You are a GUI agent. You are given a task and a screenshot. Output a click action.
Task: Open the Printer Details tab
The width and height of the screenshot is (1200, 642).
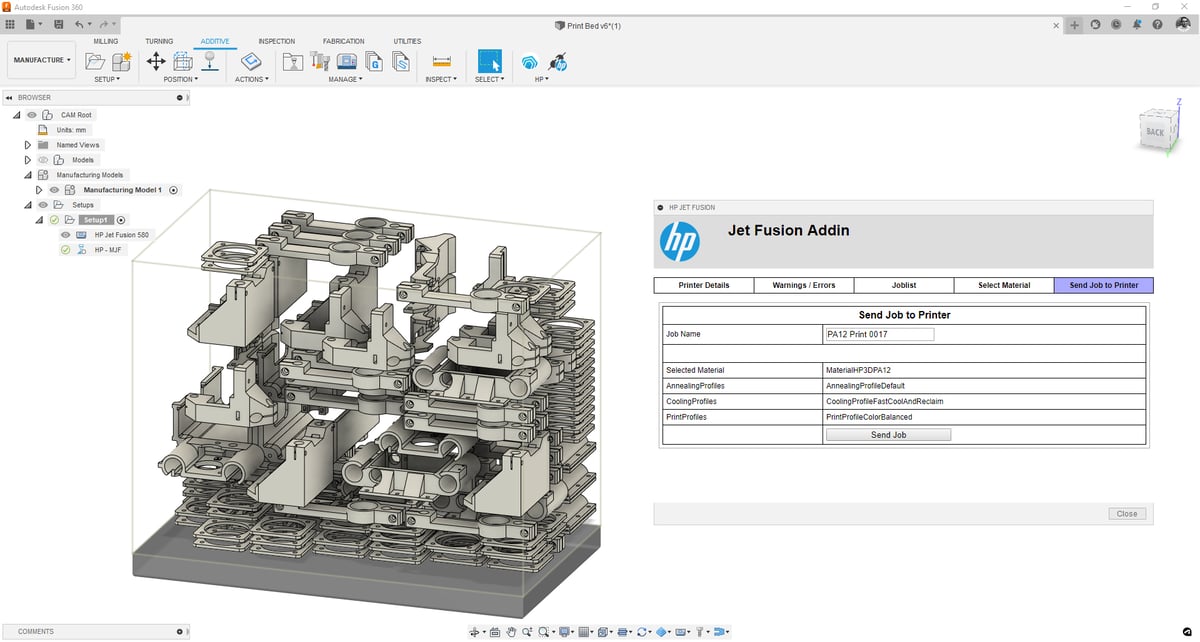click(x=704, y=285)
